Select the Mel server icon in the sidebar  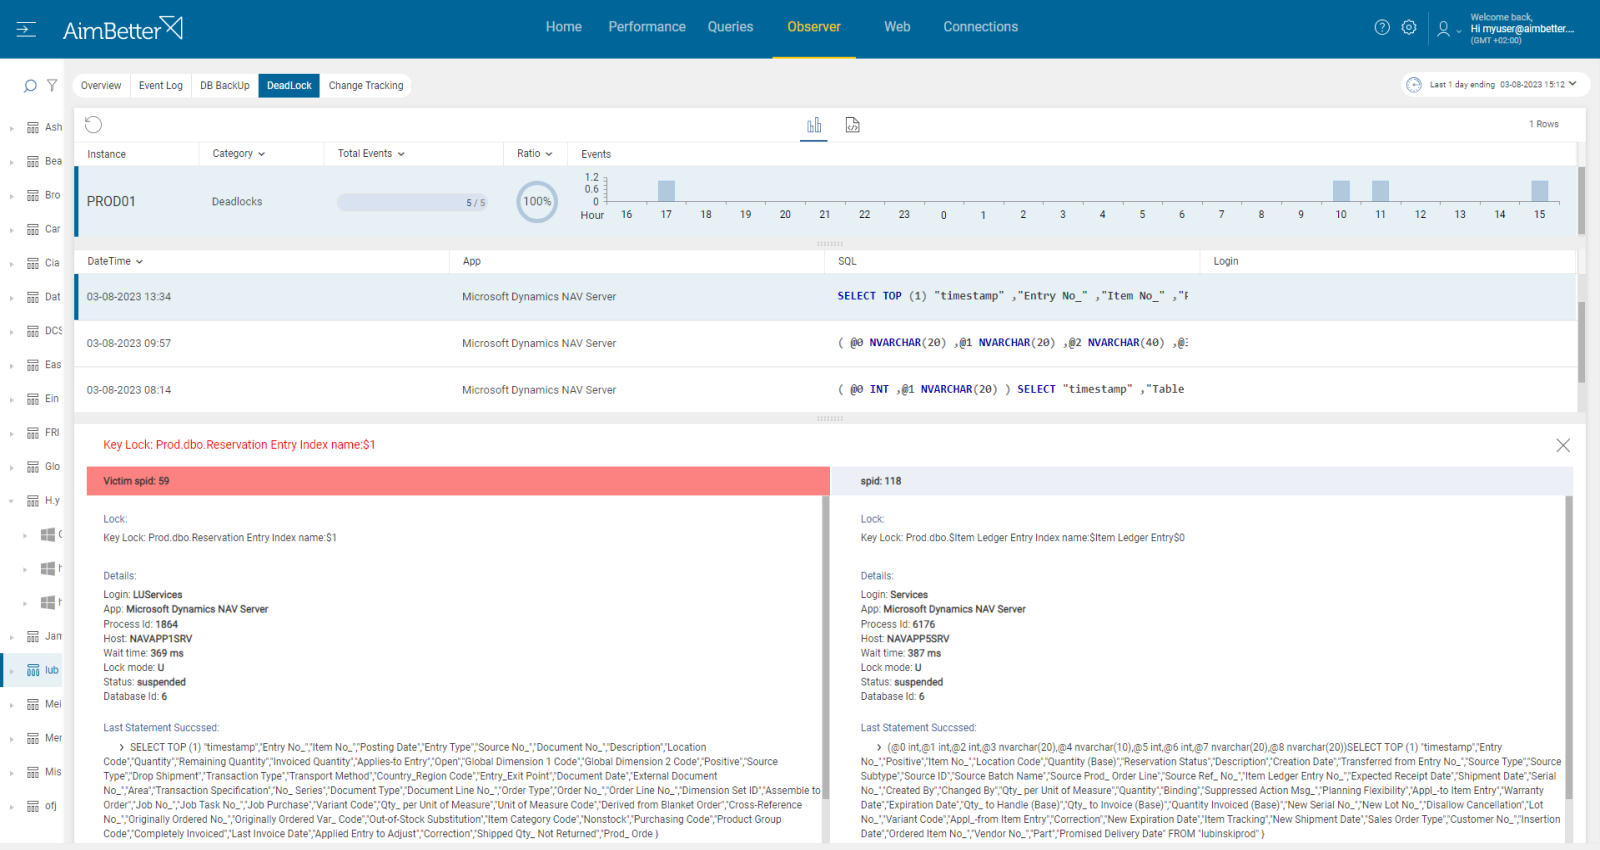coord(33,705)
